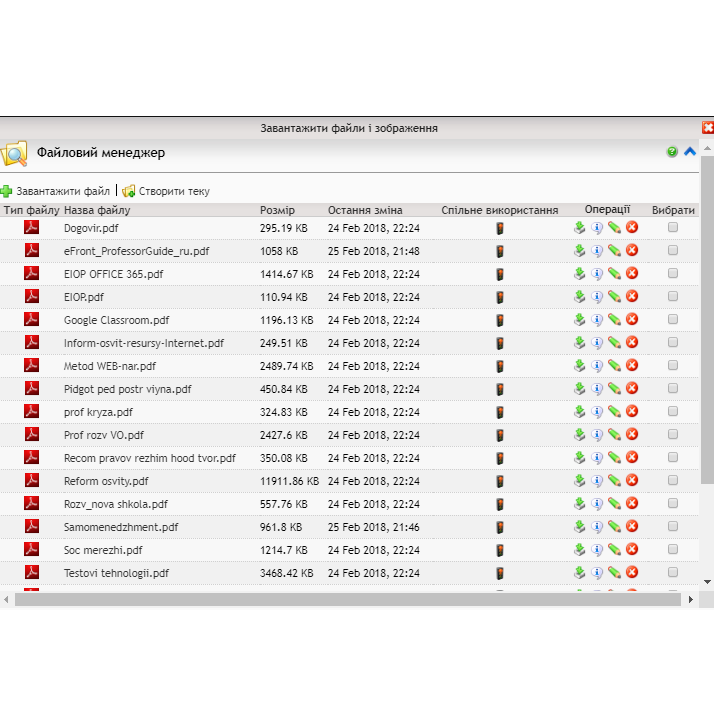Close the Завантажити файли і зображення dialog
Screen dimensions: 716x716
pyautogui.click(x=708, y=127)
